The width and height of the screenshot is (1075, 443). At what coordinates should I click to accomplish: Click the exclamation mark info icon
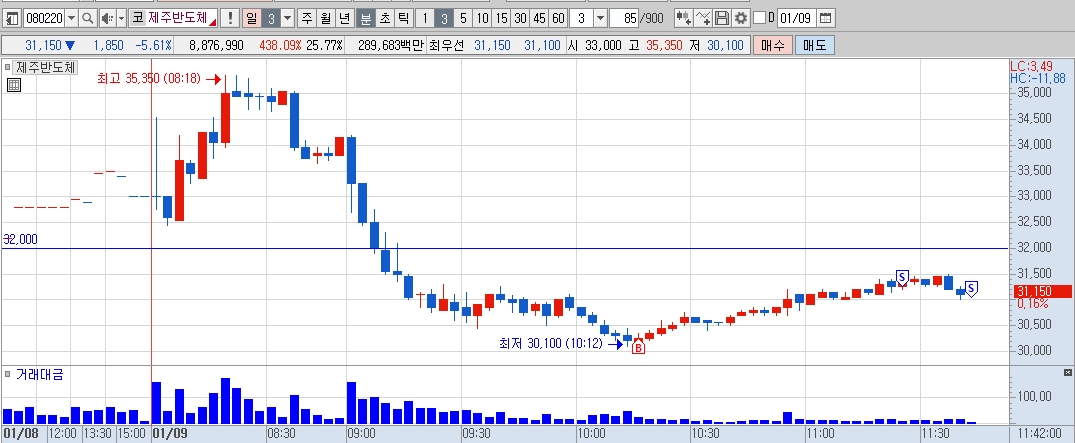[x=230, y=18]
